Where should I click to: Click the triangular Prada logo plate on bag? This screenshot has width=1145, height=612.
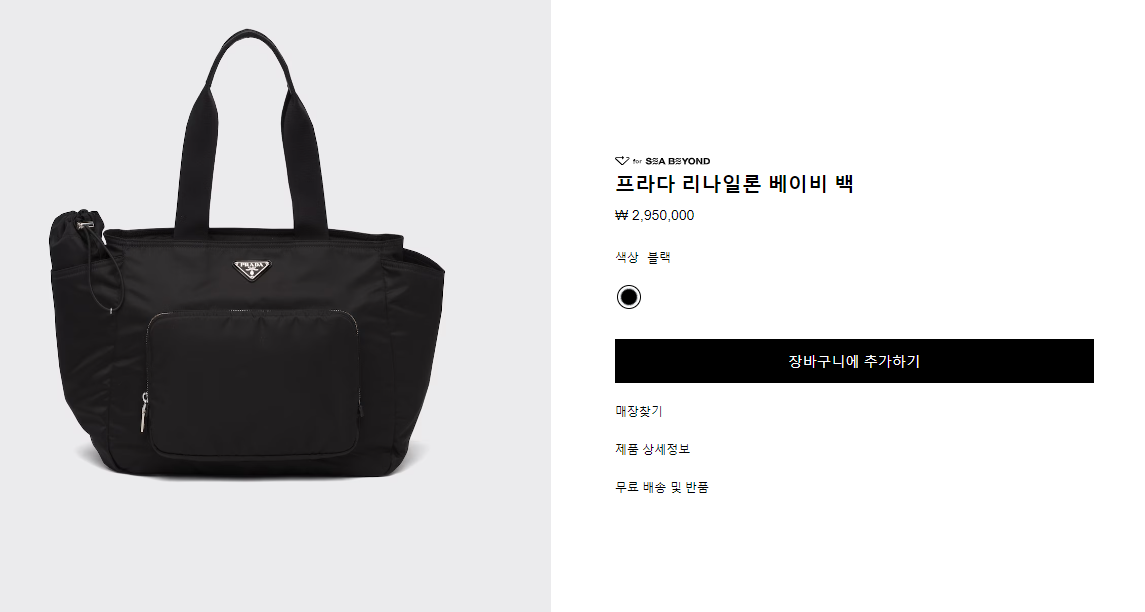[252, 269]
